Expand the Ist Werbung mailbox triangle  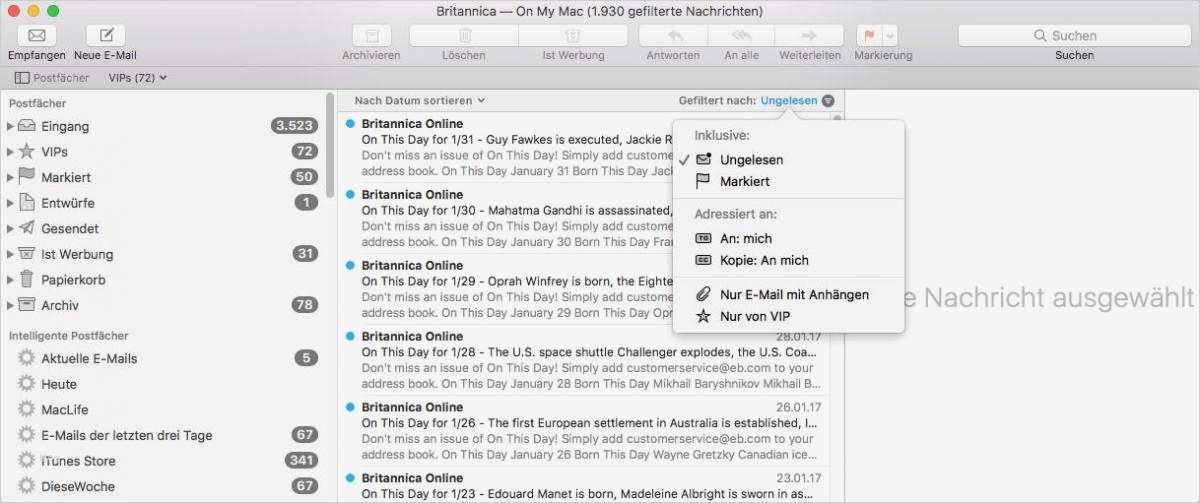(x=10, y=254)
